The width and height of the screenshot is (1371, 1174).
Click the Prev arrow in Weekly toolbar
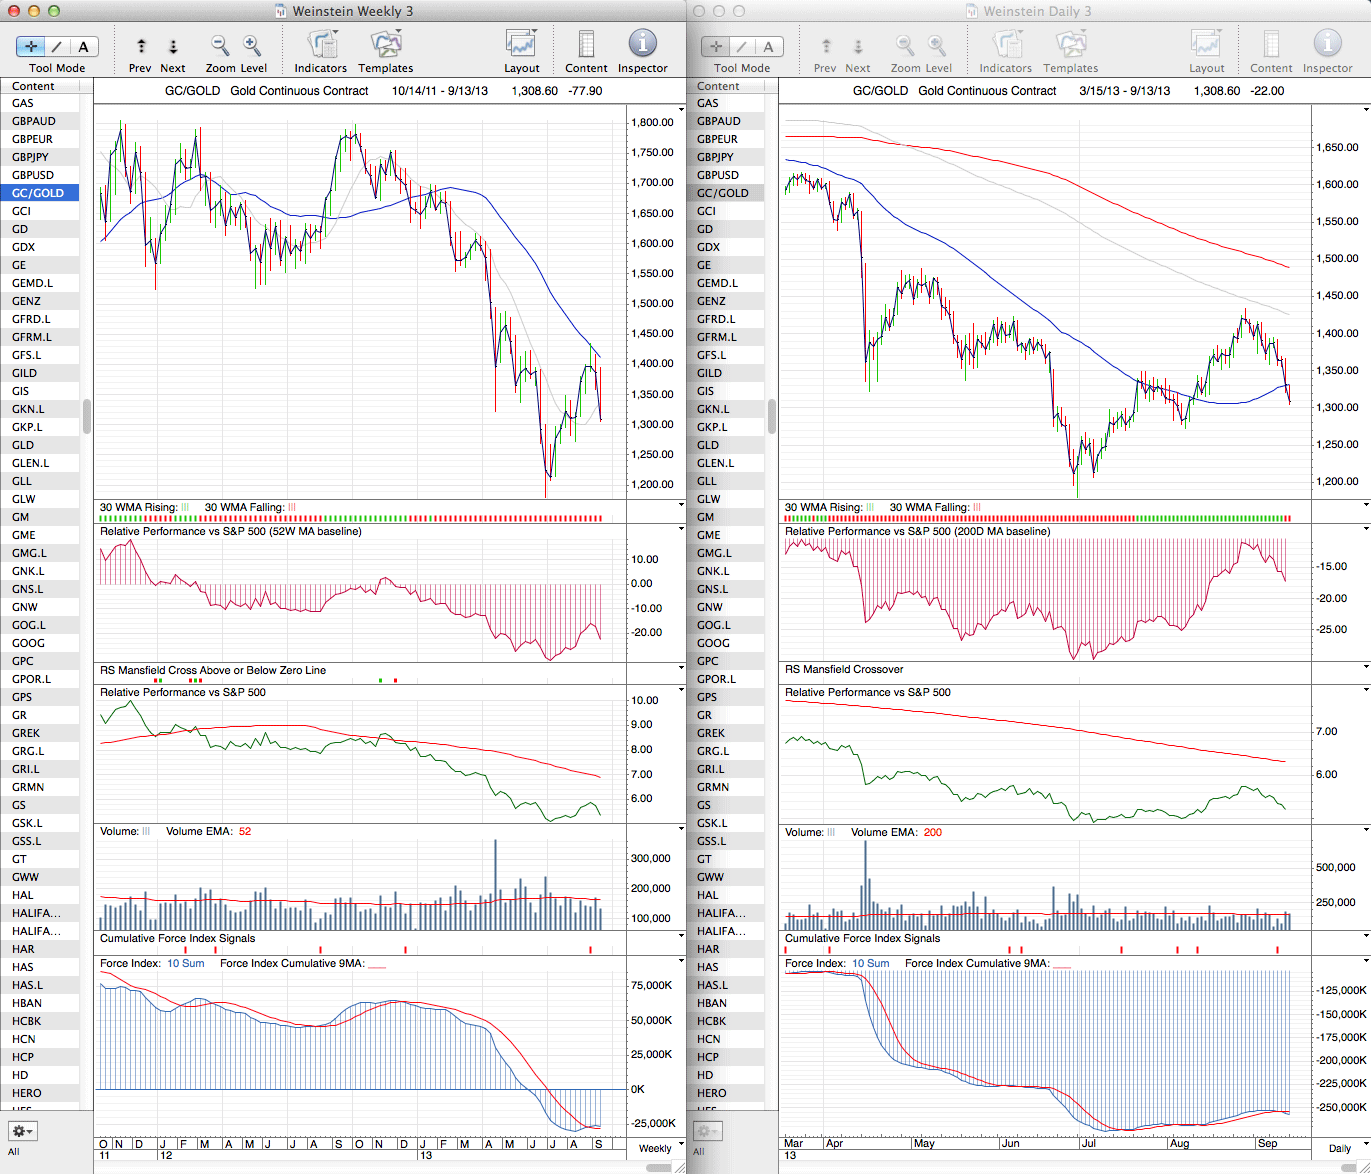141,46
